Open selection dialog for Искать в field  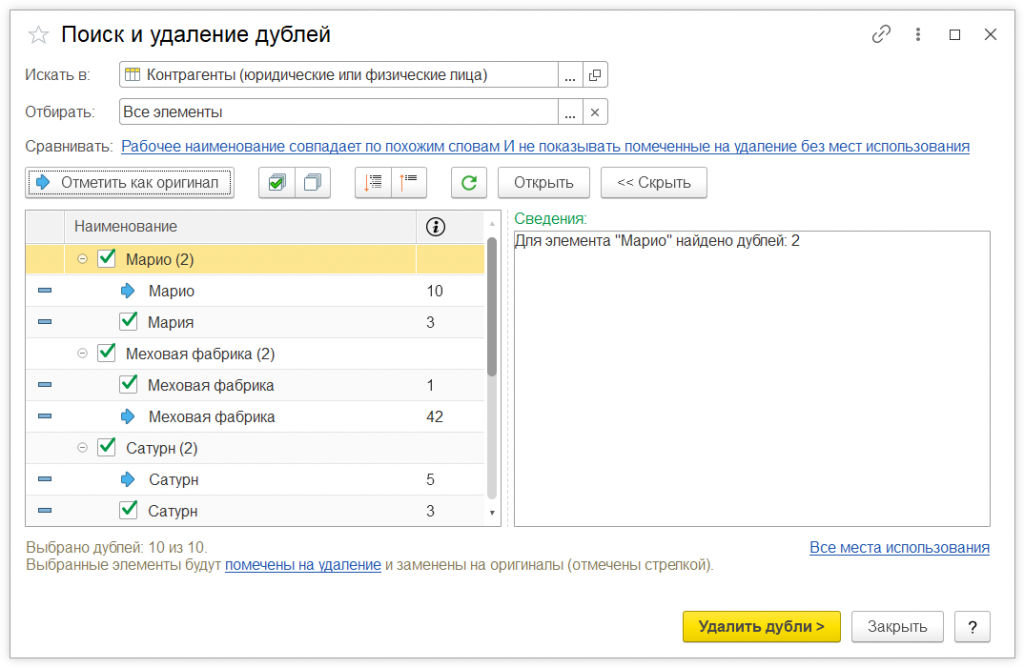[570, 75]
